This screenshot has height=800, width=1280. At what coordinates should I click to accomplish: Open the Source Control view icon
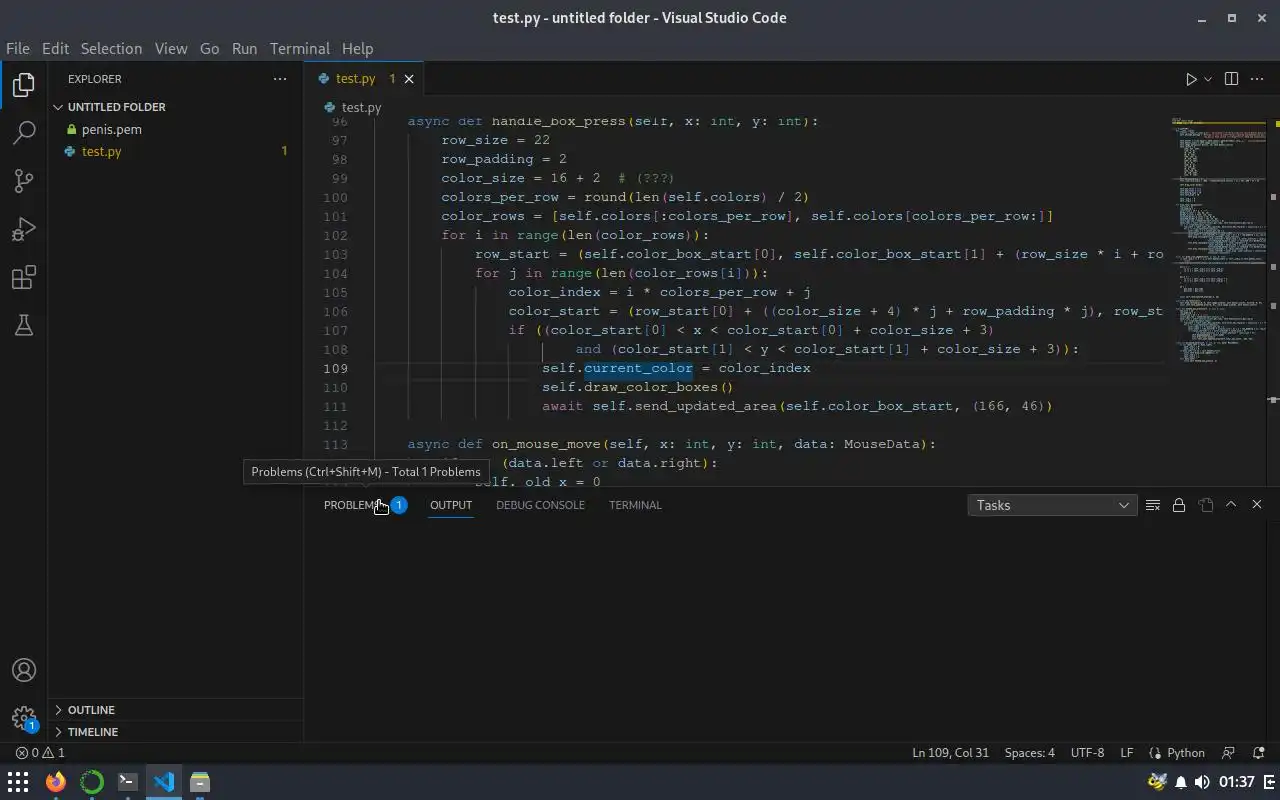(24, 181)
